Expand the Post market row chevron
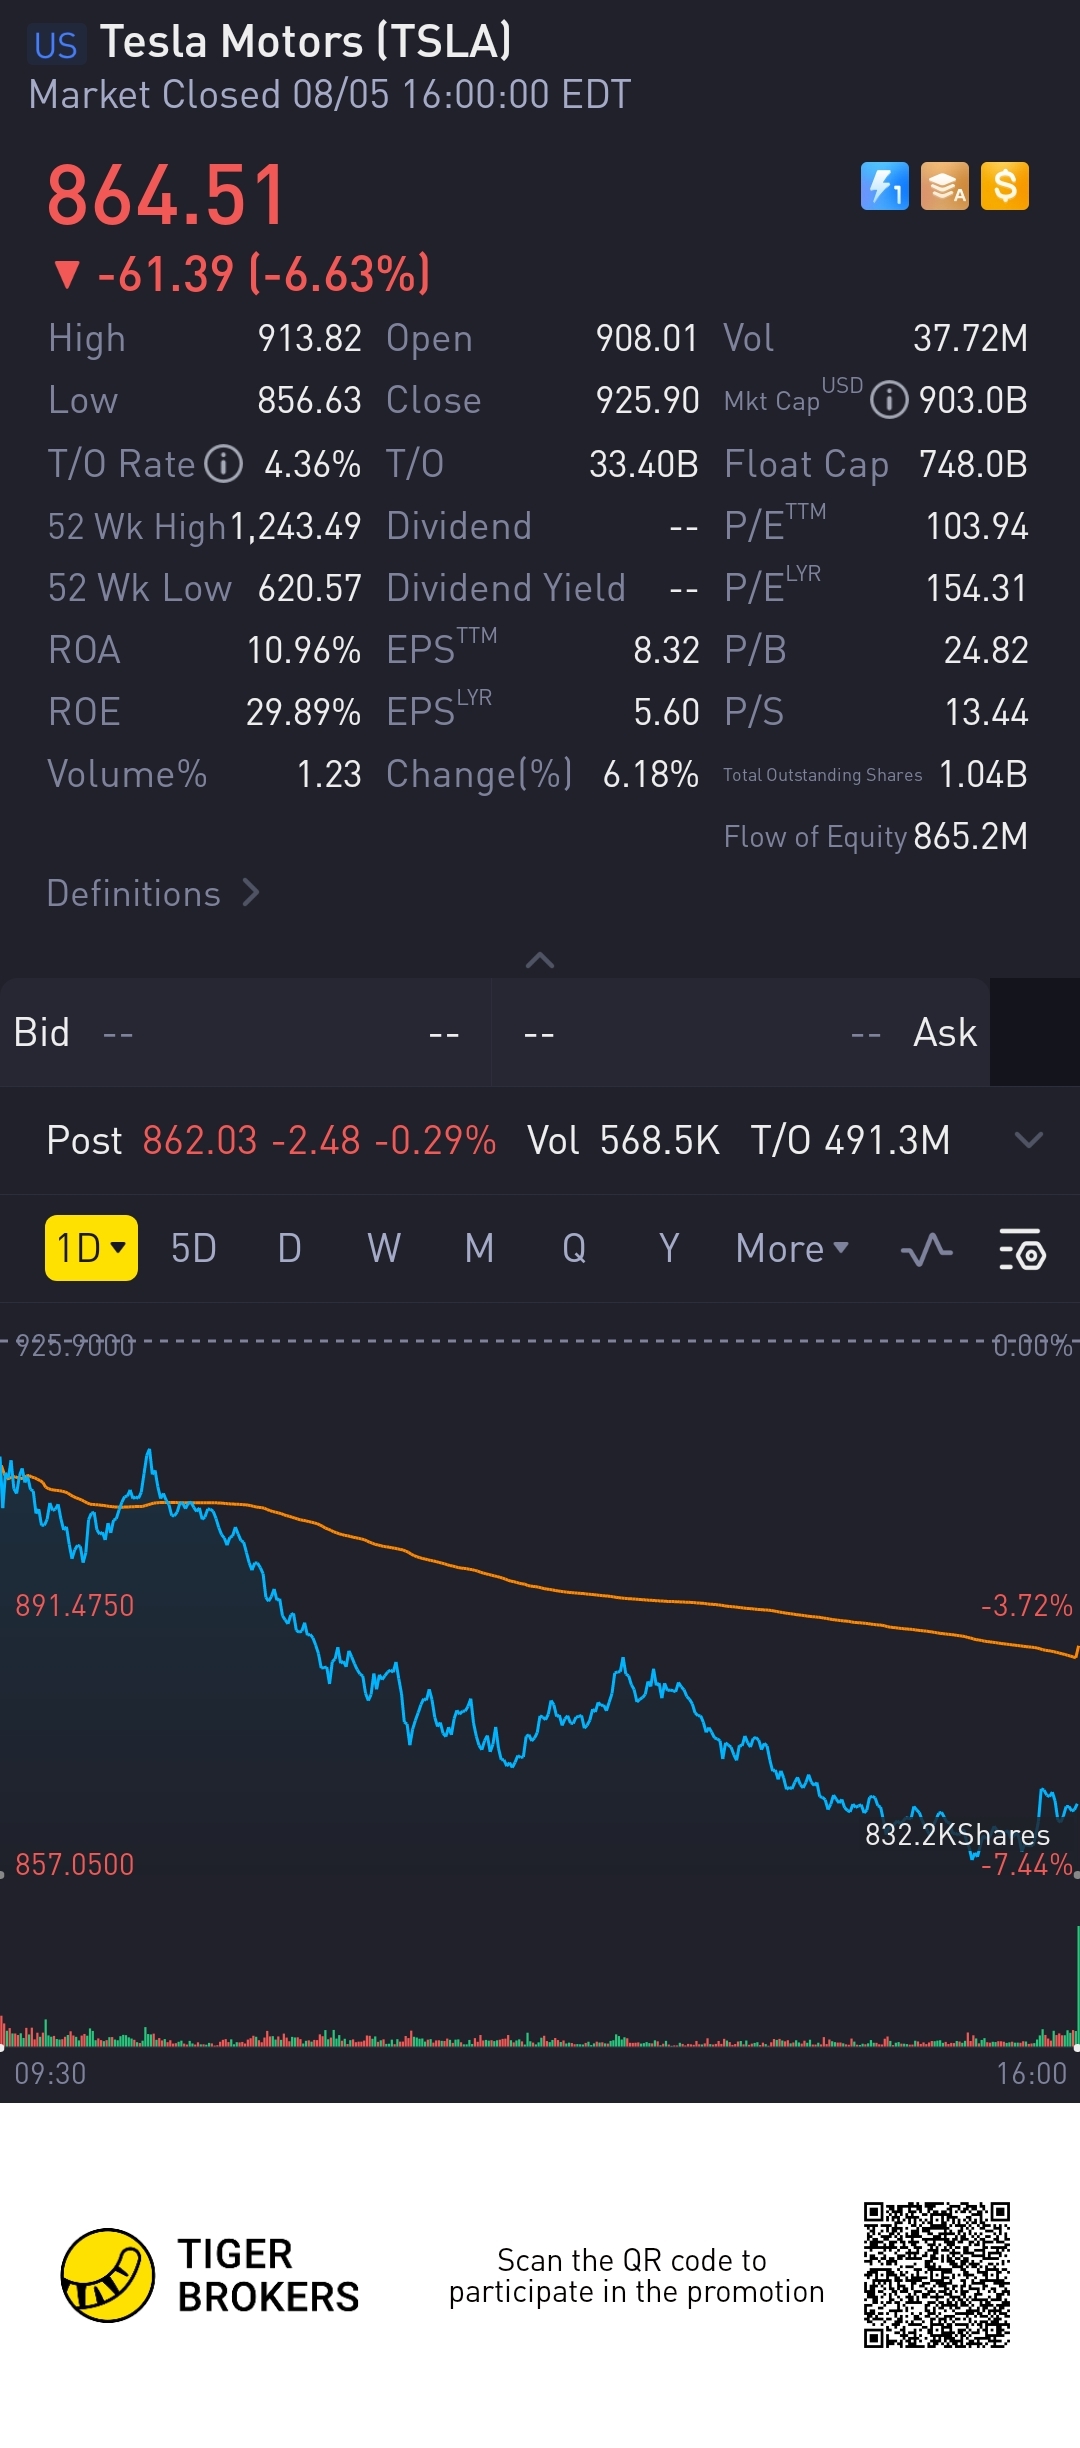This screenshot has width=1080, height=2448. click(x=1028, y=1140)
